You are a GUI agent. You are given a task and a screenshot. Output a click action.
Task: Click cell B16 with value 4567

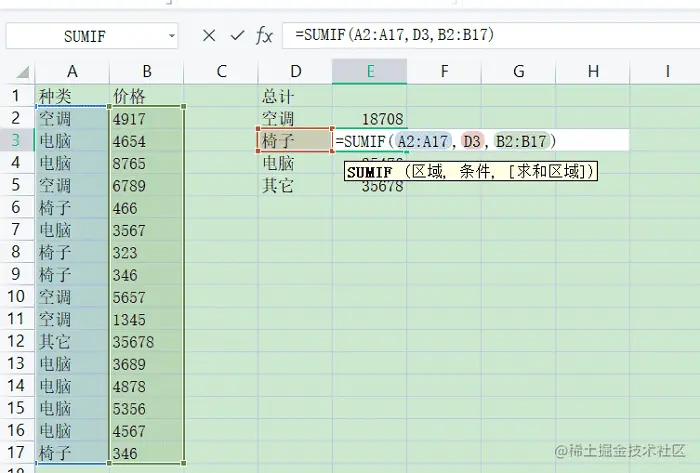146,431
